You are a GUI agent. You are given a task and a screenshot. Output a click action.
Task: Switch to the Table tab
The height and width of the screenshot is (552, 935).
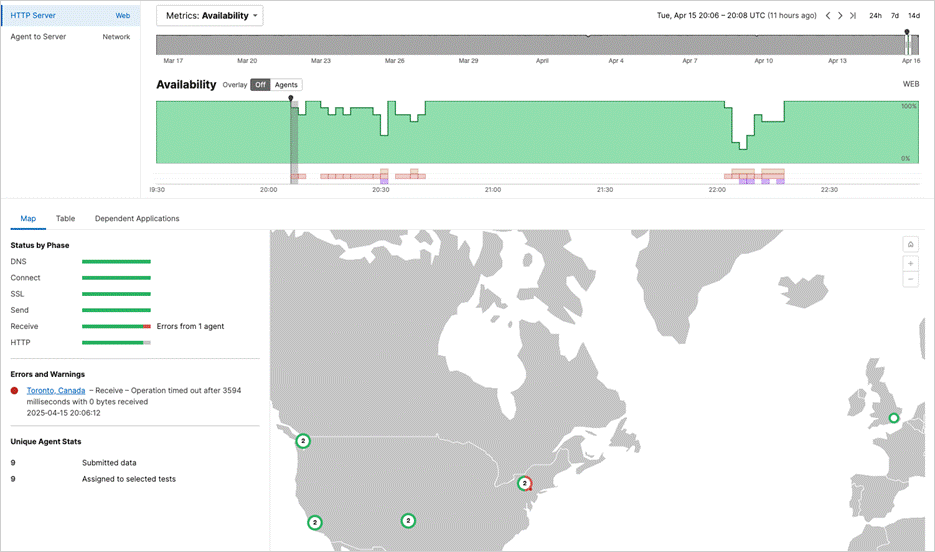click(x=65, y=218)
